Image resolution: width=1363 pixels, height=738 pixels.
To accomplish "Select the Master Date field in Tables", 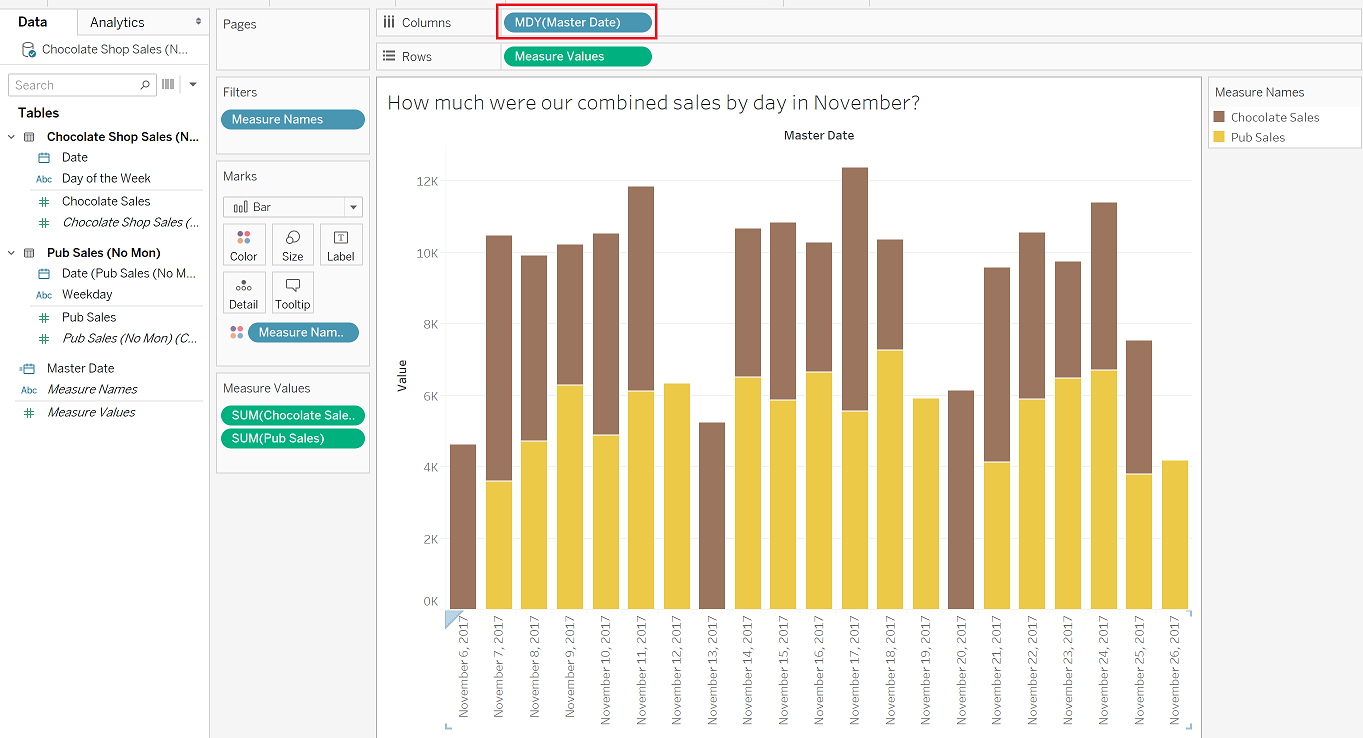I will 80,368.
